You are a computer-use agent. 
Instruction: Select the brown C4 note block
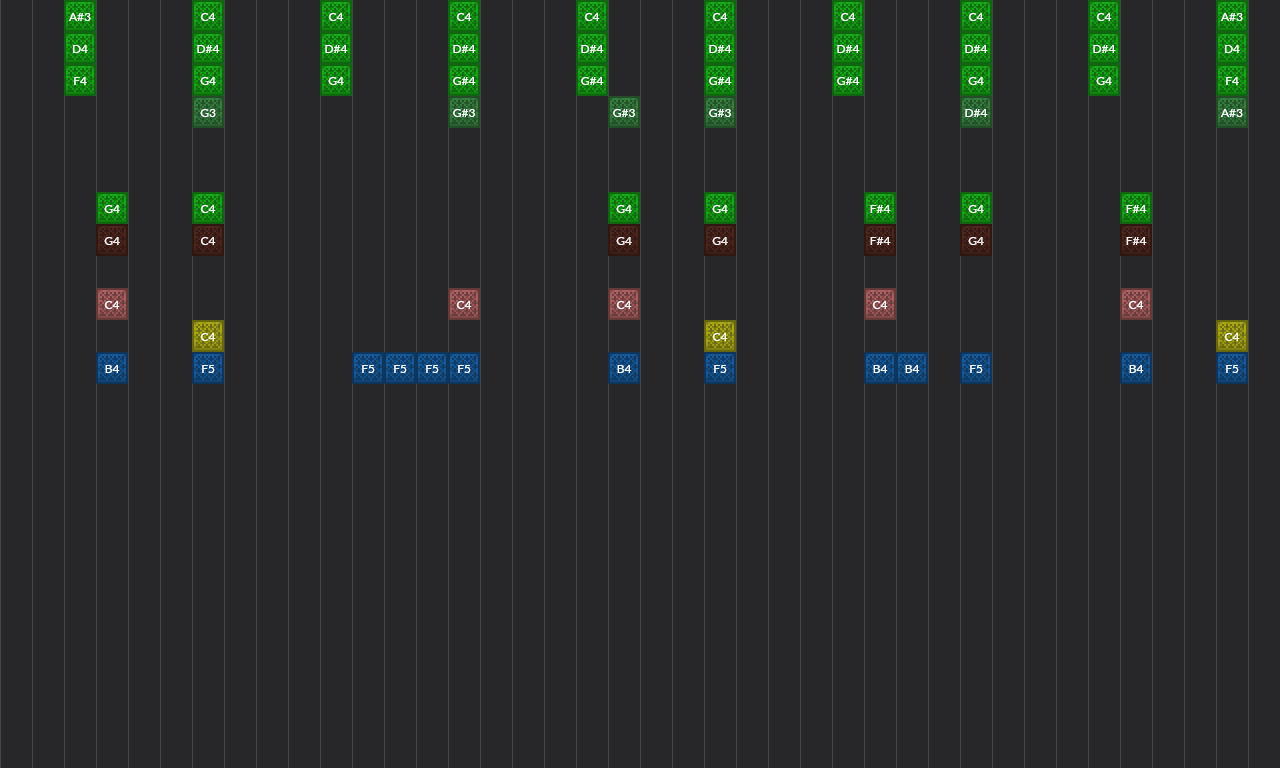pos(208,241)
